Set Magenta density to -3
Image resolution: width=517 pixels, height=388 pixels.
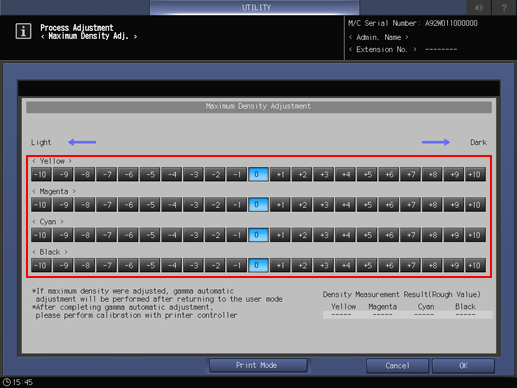tap(193, 205)
